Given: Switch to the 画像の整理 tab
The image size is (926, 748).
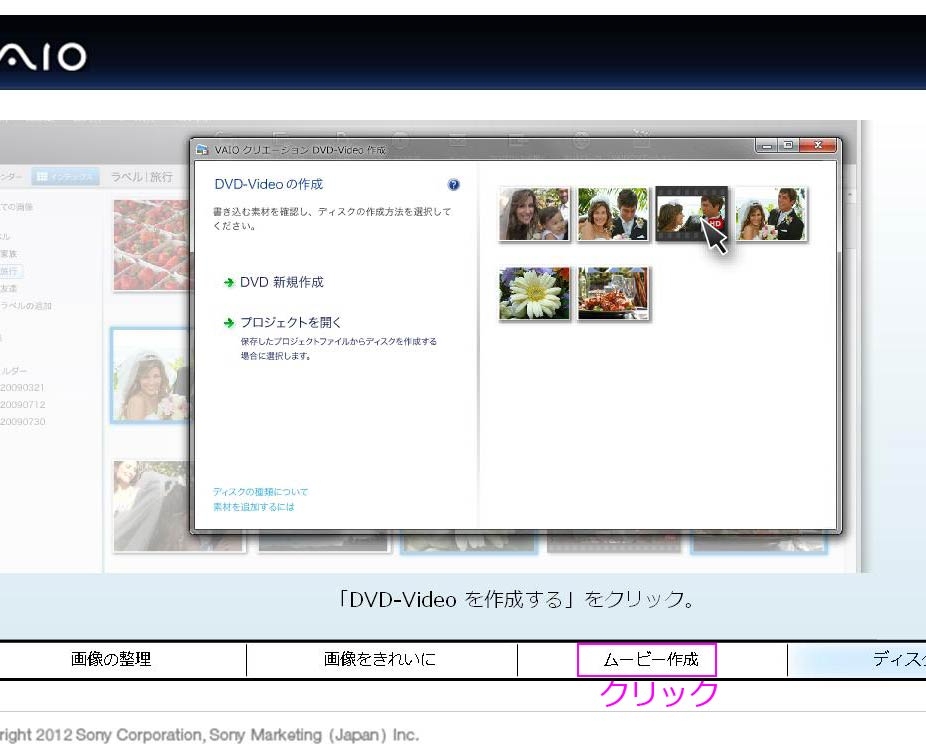Looking at the screenshot, I should (111, 660).
